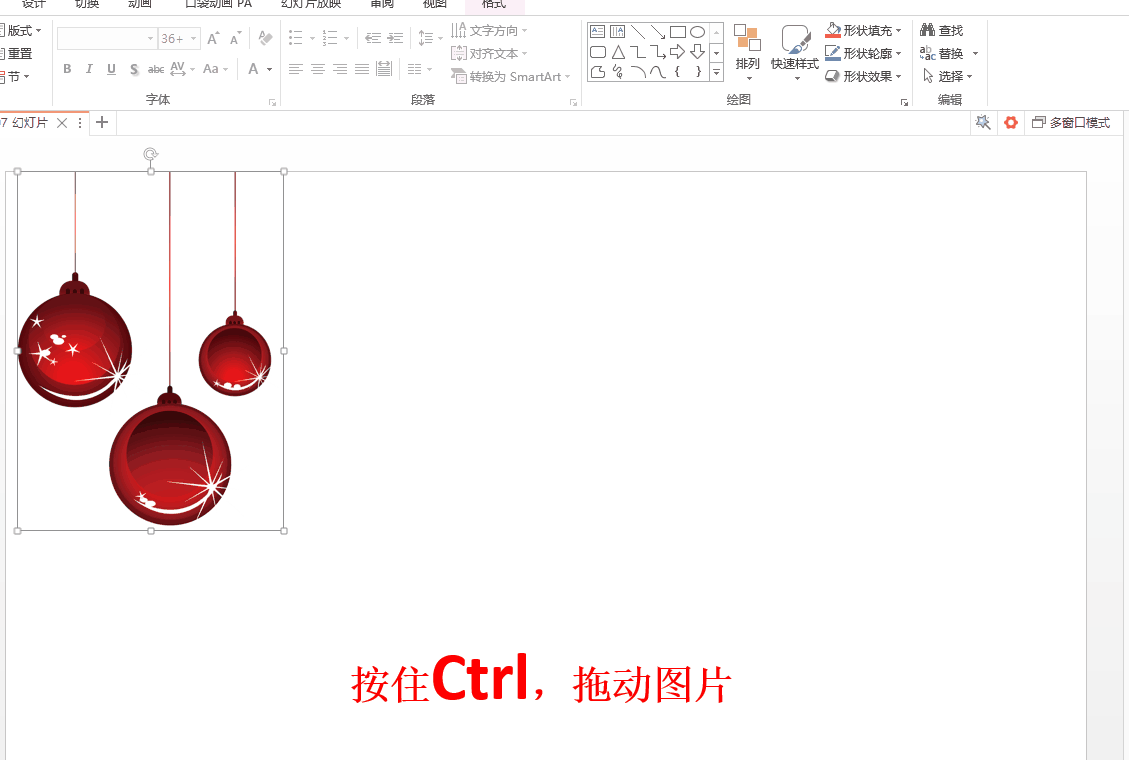1129x760 pixels.
Task: Select the freeform shape
Action: coord(598,71)
